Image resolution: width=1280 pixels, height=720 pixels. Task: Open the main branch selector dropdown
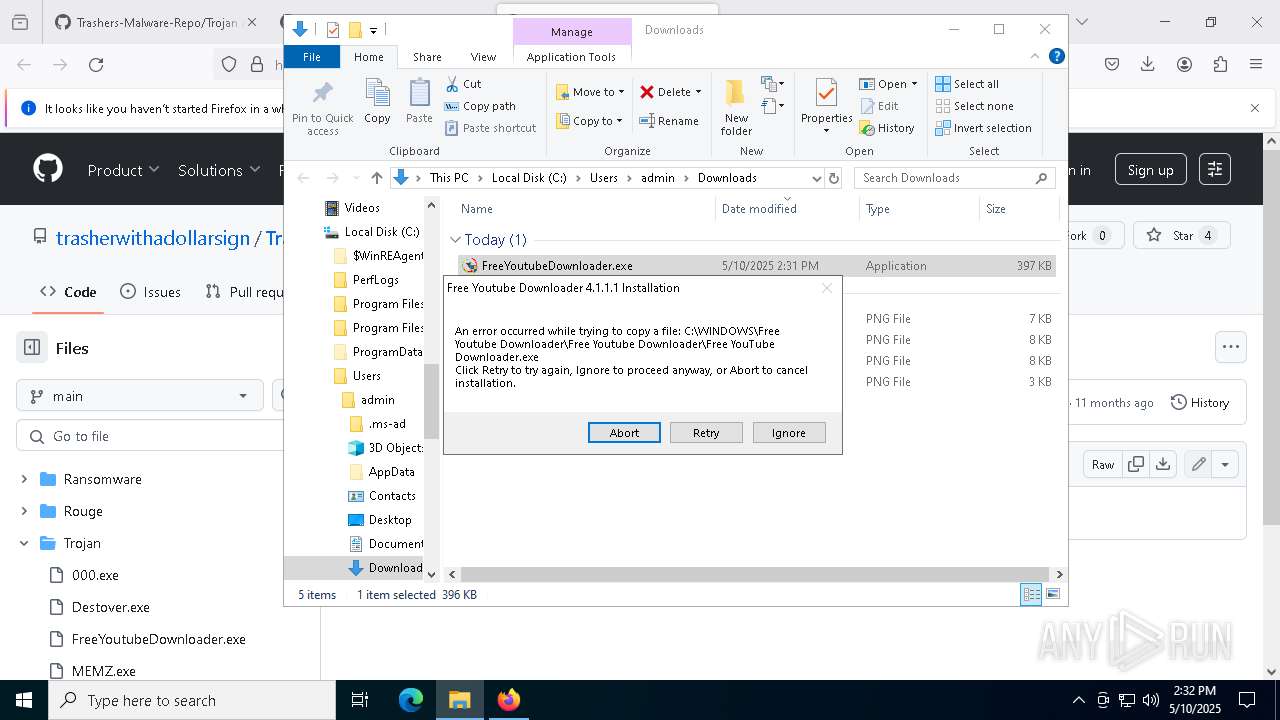point(140,396)
